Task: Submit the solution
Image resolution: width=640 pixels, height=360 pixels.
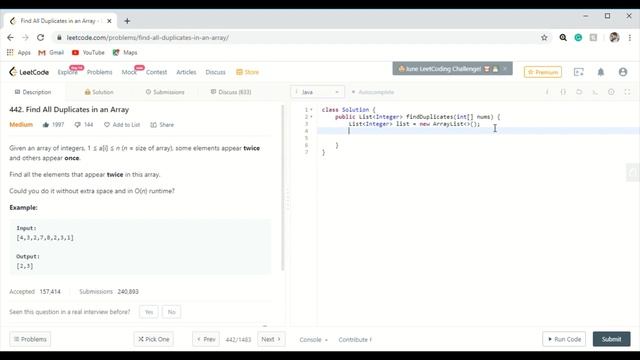Action: [611, 339]
